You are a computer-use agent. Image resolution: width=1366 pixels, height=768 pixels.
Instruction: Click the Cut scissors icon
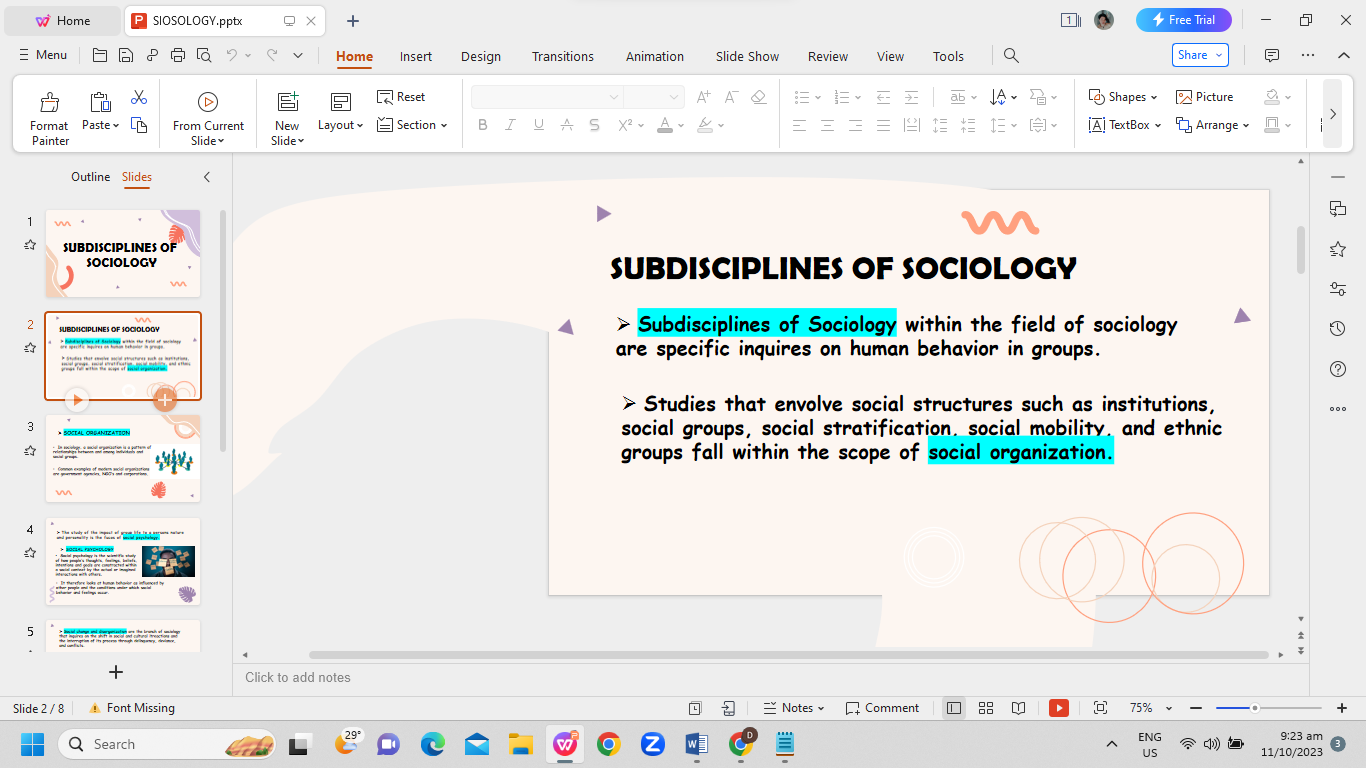[x=139, y=97]
